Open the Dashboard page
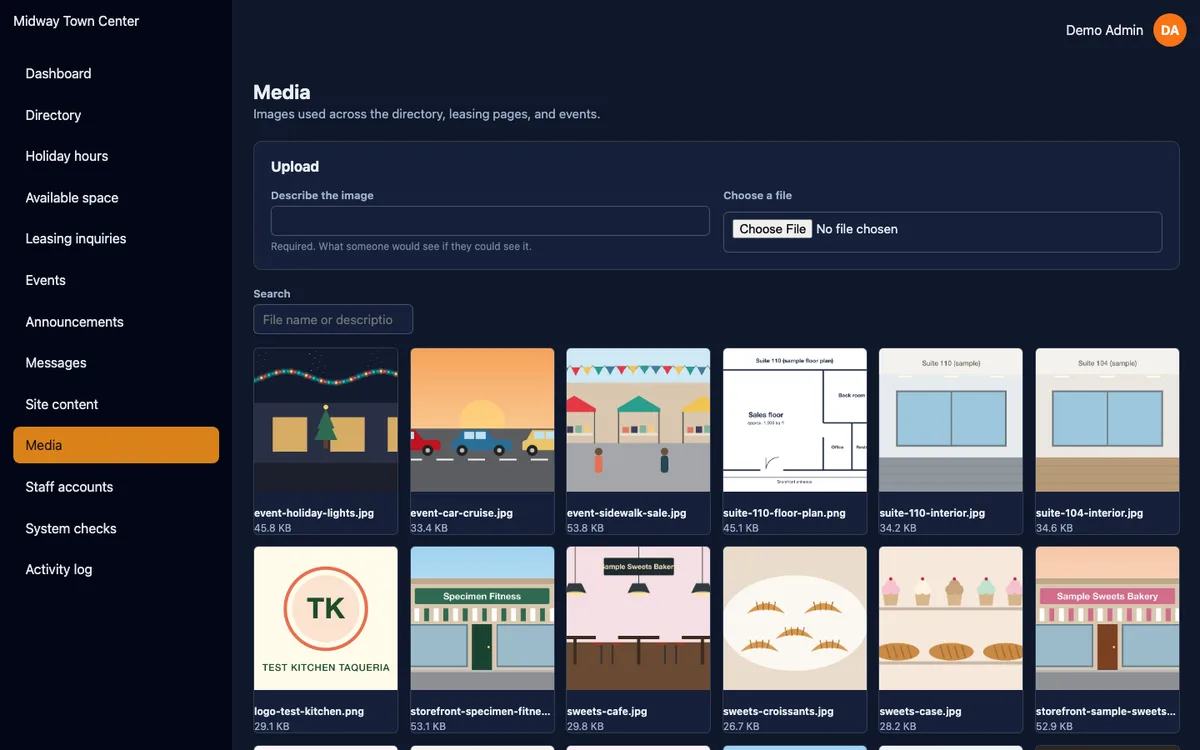Screen dimensions: 1200x750 coord(116,74)
